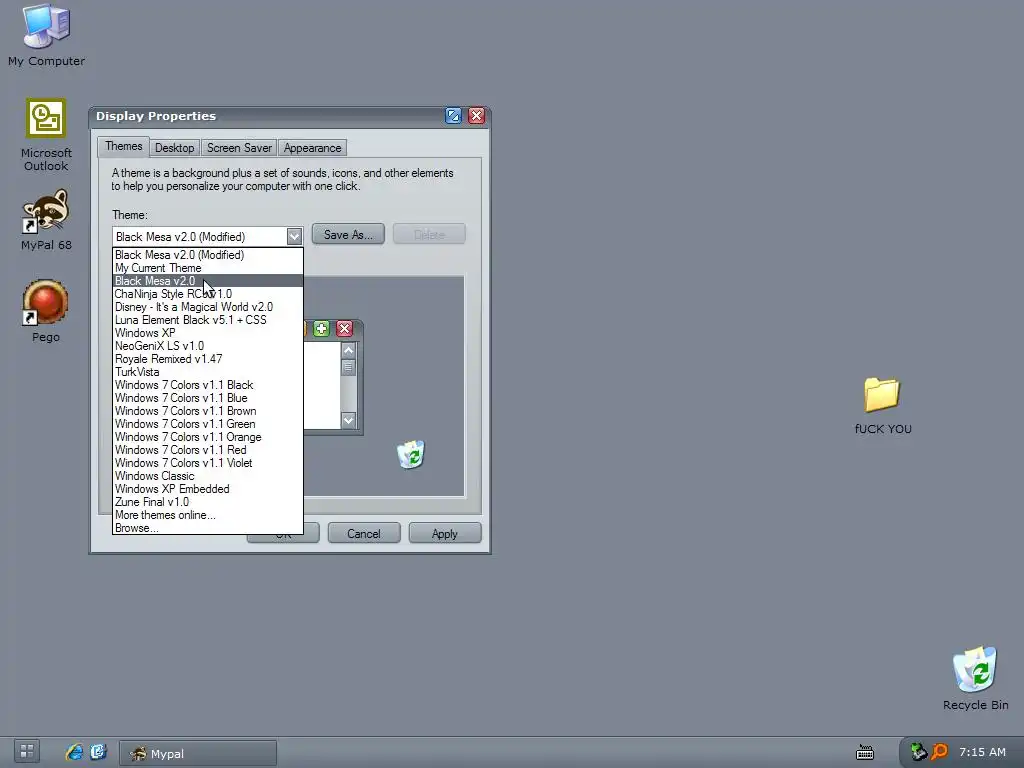This screenshot has height=768, width=1024.
Task: Choose the Windows Classic theme
Action: point(208,476)
